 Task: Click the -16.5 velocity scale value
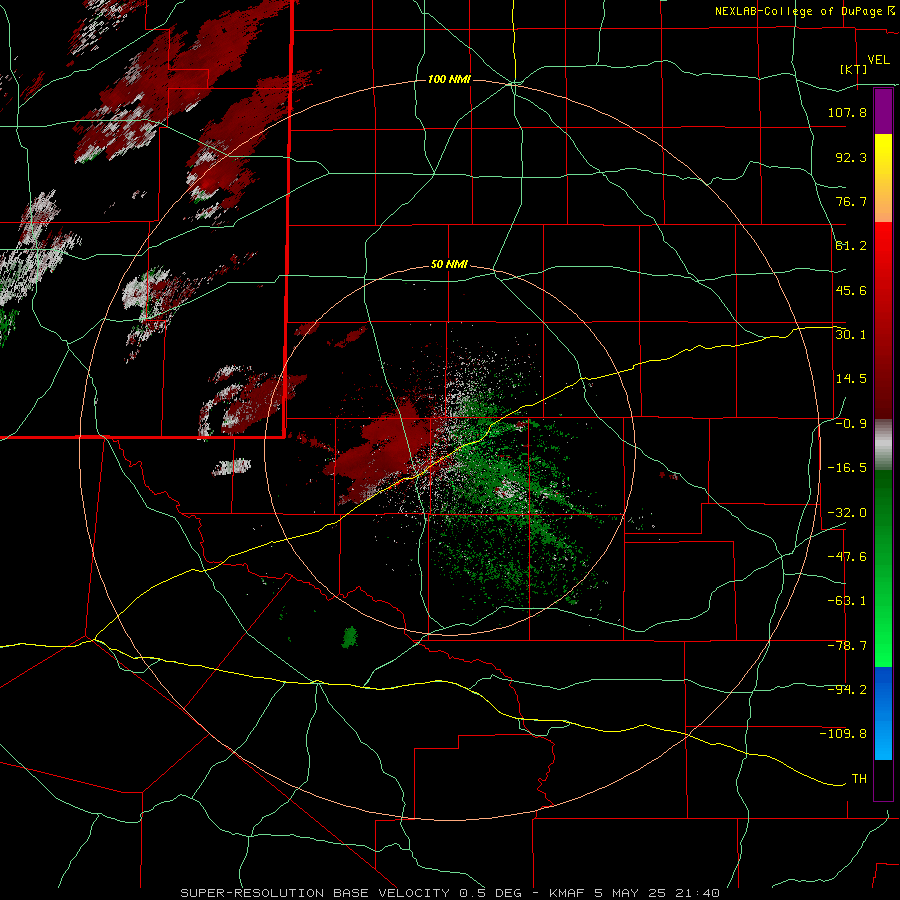tap(847, 468)
